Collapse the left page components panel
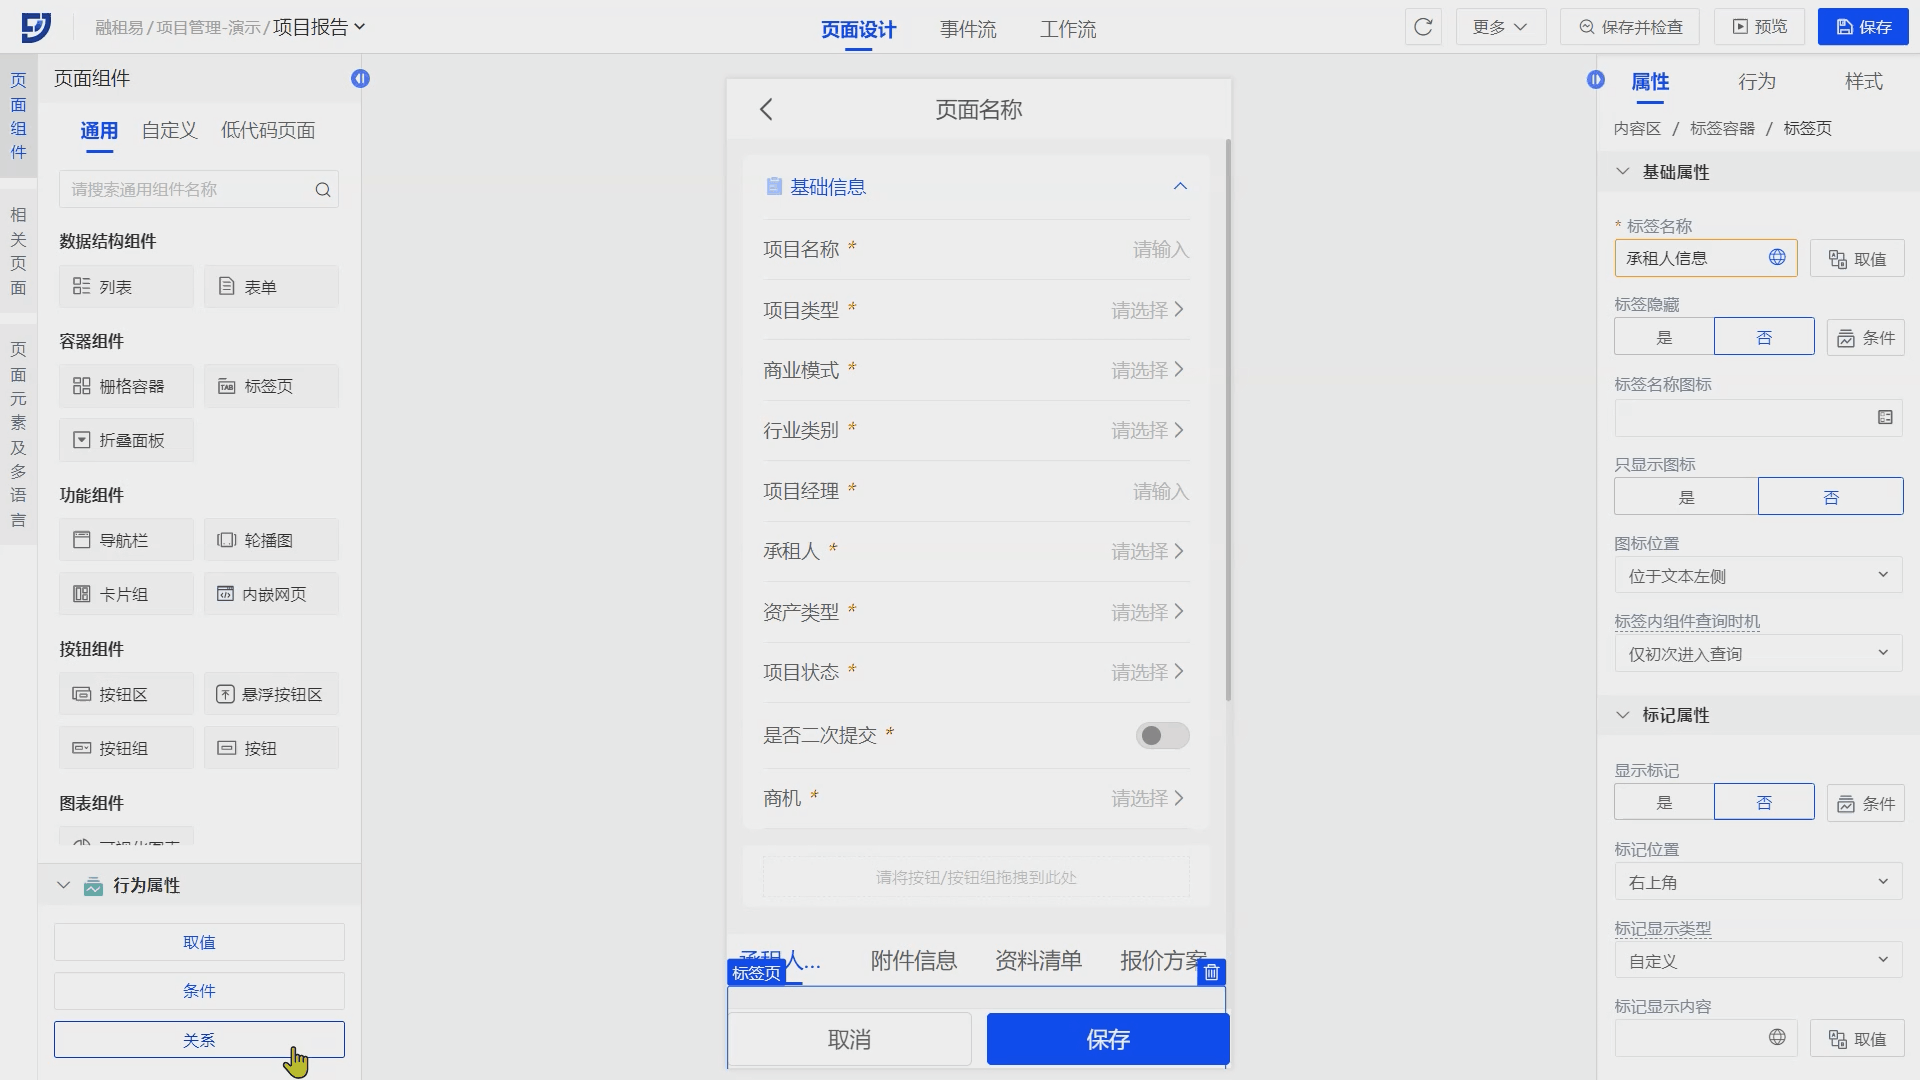 [360, 79]
